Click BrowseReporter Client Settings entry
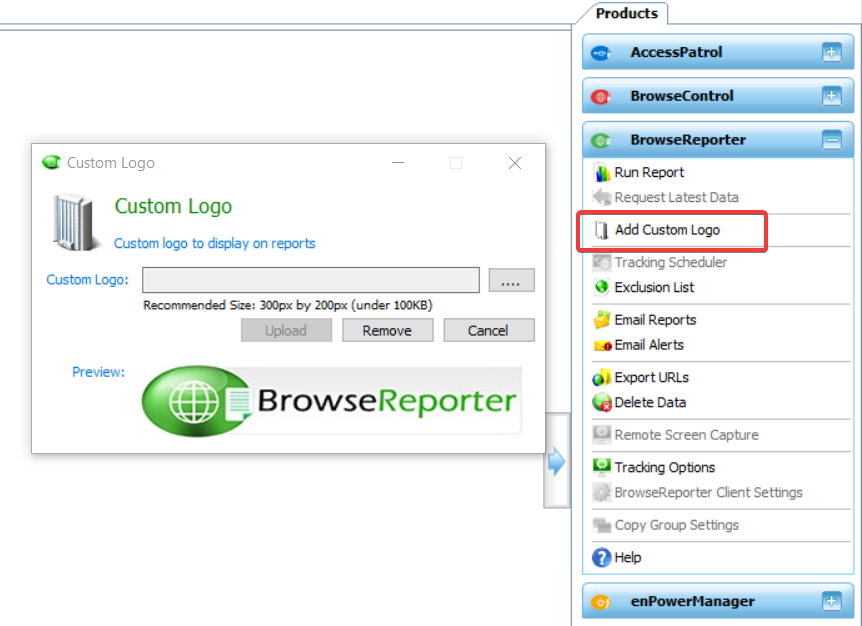This screenshot has width=862, height=626. point(708,492)
